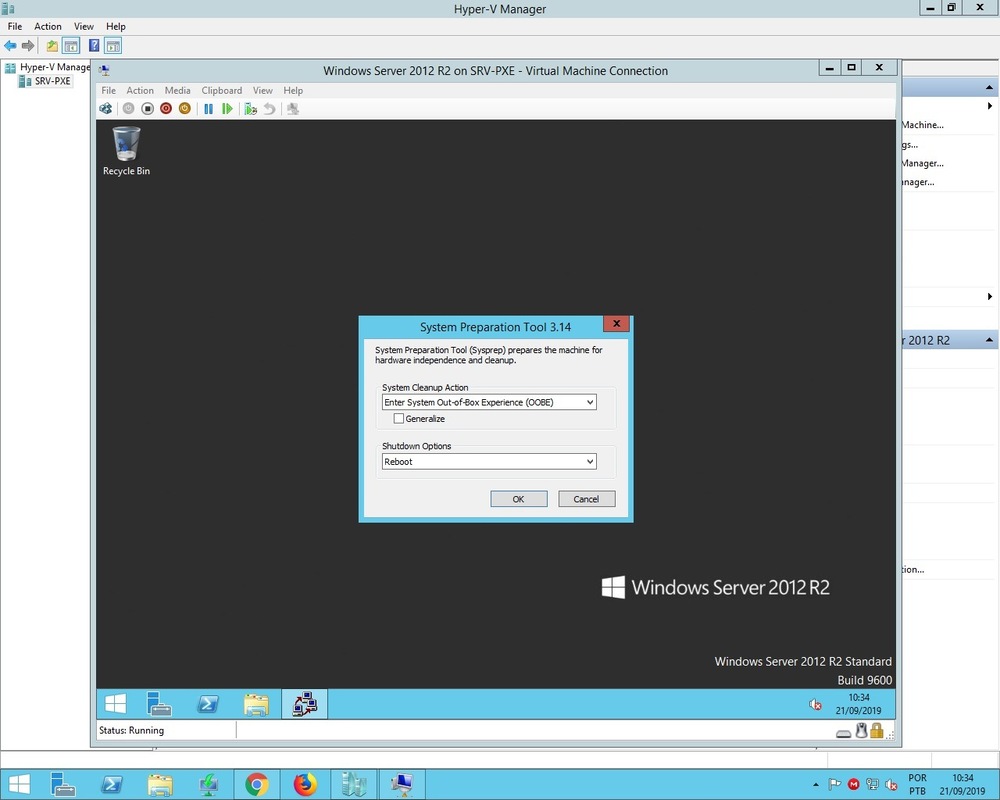
Task: Click the red Shut Down icon
Action: point(166,108)
